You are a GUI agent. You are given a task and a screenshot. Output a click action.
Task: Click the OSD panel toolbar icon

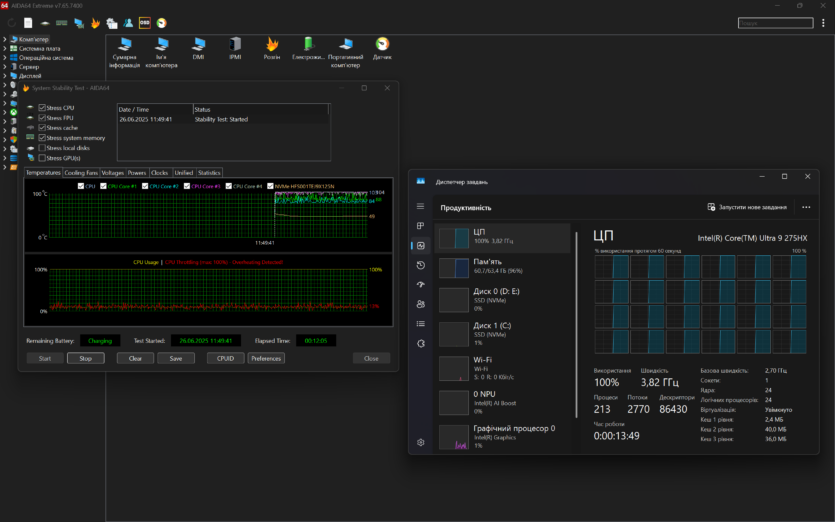coord(145,23)
